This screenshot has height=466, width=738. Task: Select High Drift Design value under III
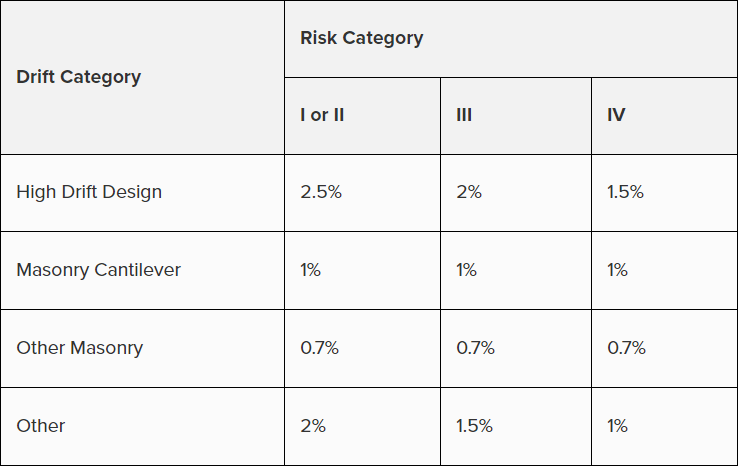(x=469, y=192)
